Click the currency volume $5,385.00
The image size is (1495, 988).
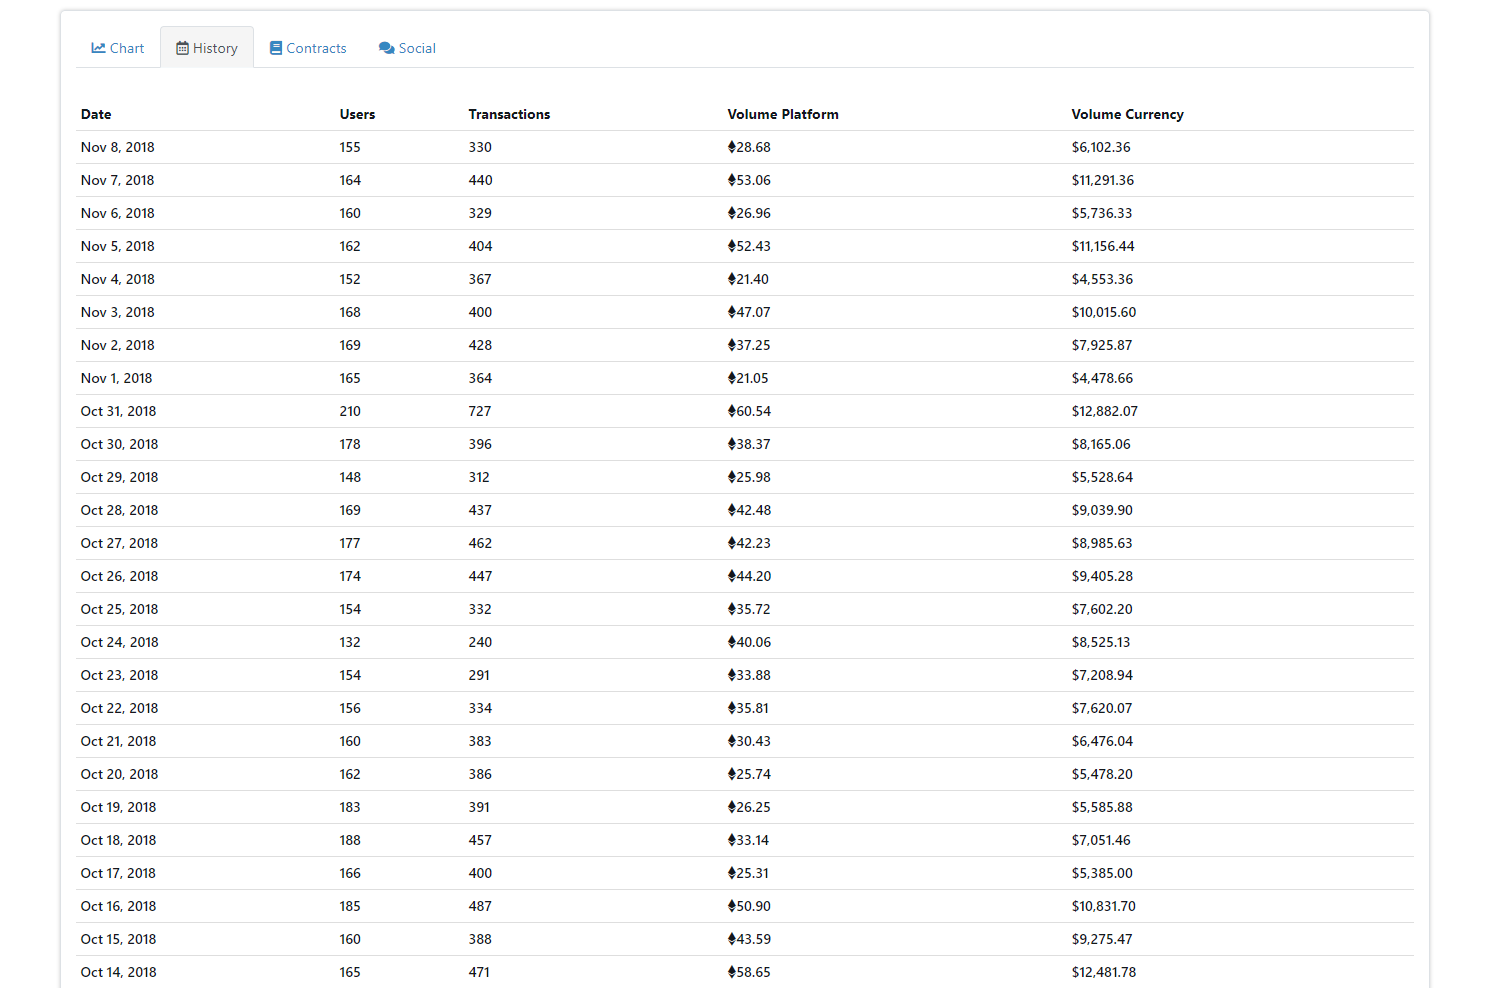point(1102,873)
